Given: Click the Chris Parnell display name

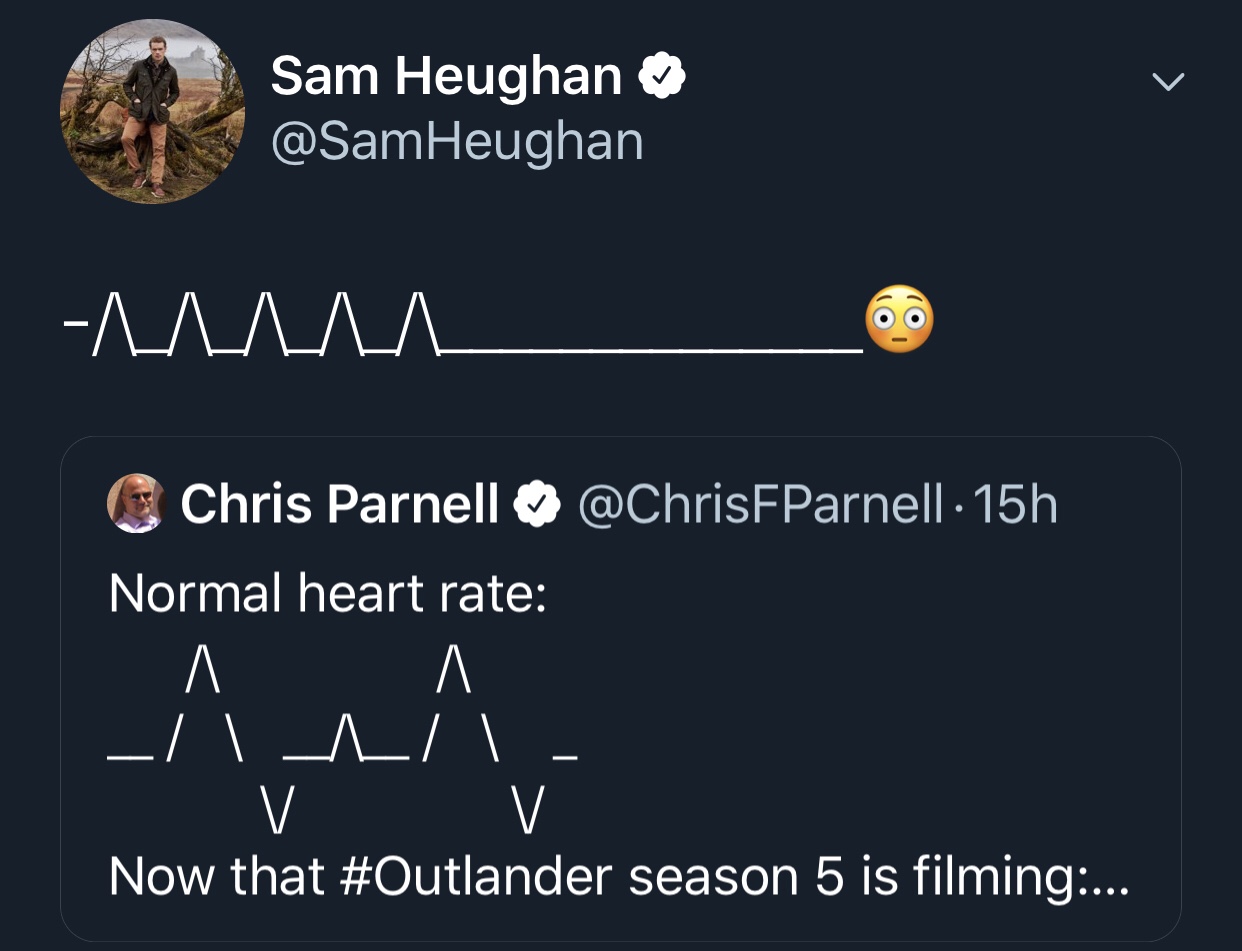Looking at the screenshot, I should 339,505.
